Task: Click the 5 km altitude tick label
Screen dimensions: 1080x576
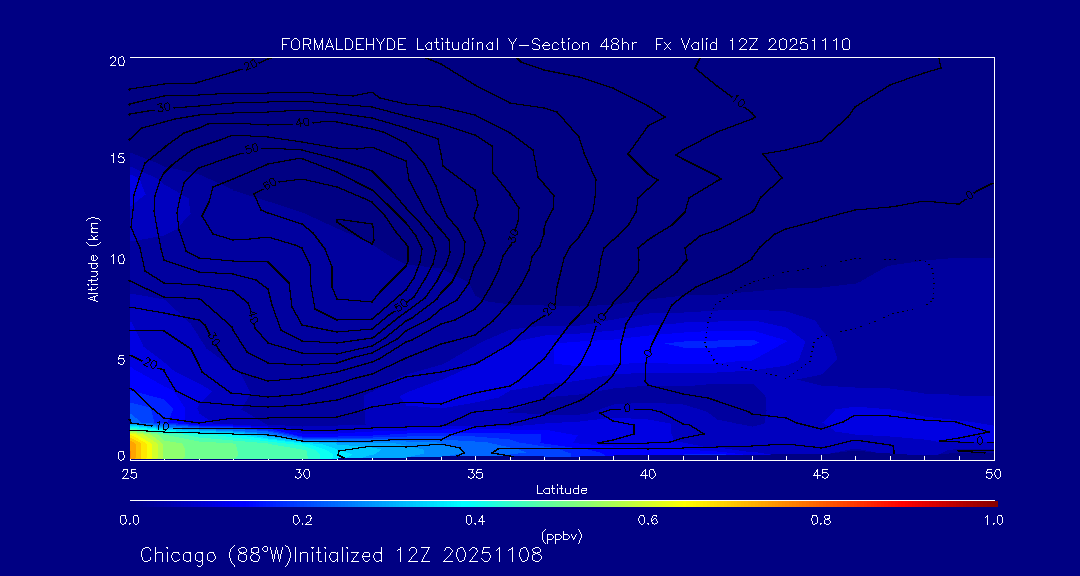Action: [118, 359]
